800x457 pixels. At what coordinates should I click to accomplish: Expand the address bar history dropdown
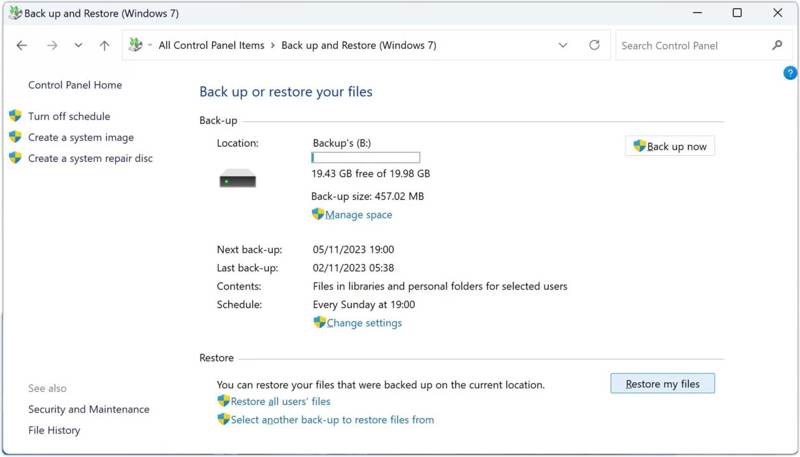[x=563, y=45]
